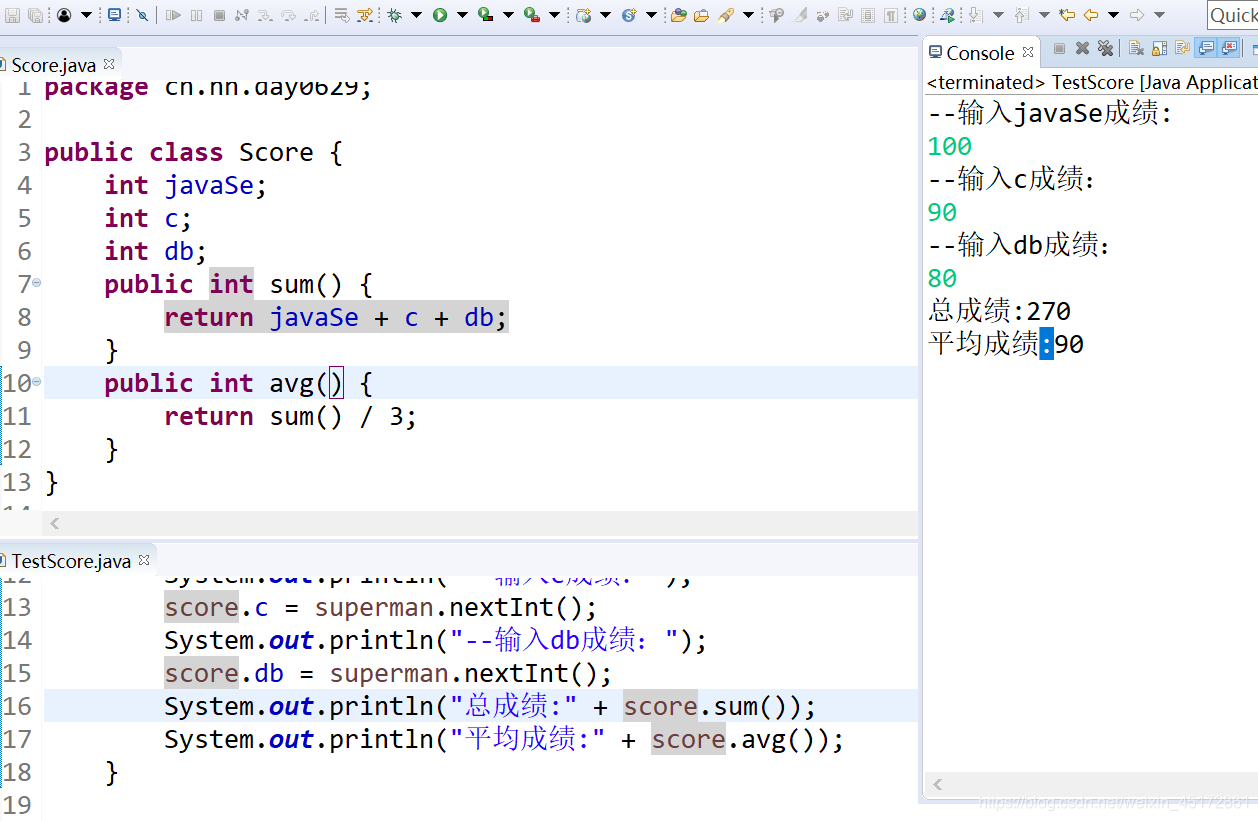Image resolution: width=1258 pixels, height=821 pixels.
Task: Click the External Tools run icon
Action: pyautogui.click(x=531, y=15)
